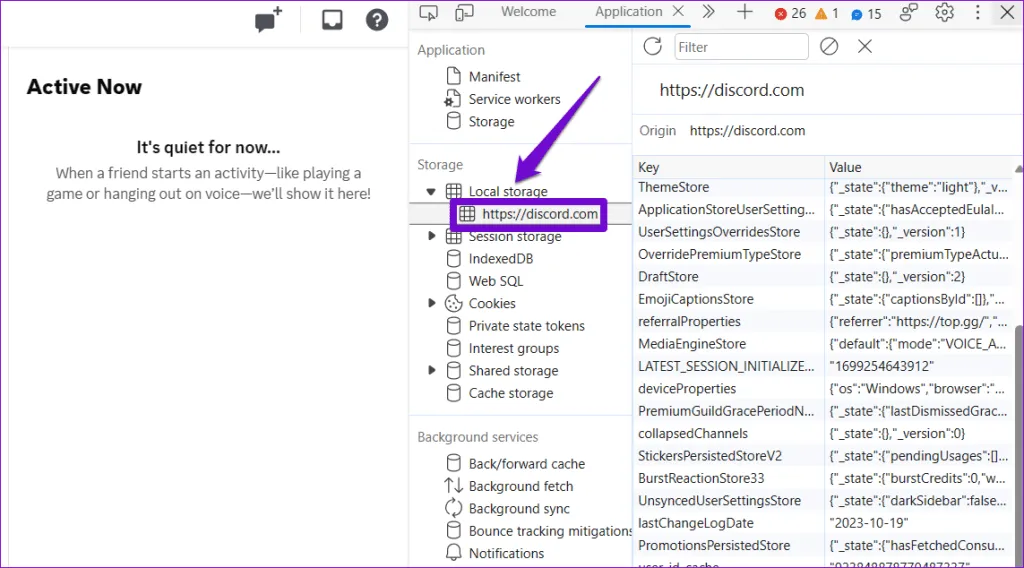Activate the inspect element picker icon

429,13
